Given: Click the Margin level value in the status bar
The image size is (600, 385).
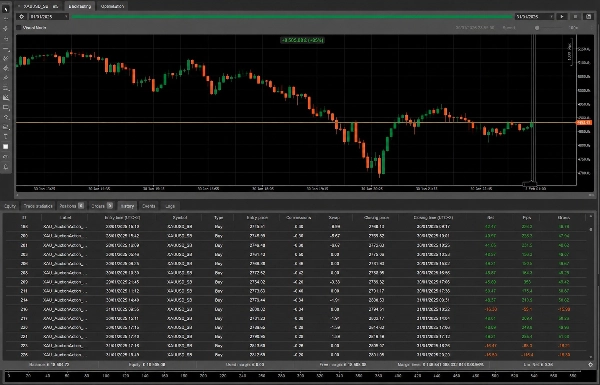Looking at the screenshot, I should [x=441, y=365].
